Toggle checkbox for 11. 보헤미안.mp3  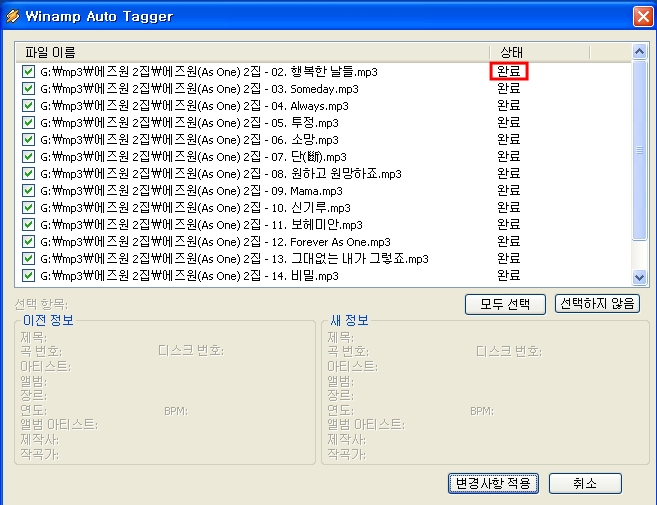28,224
